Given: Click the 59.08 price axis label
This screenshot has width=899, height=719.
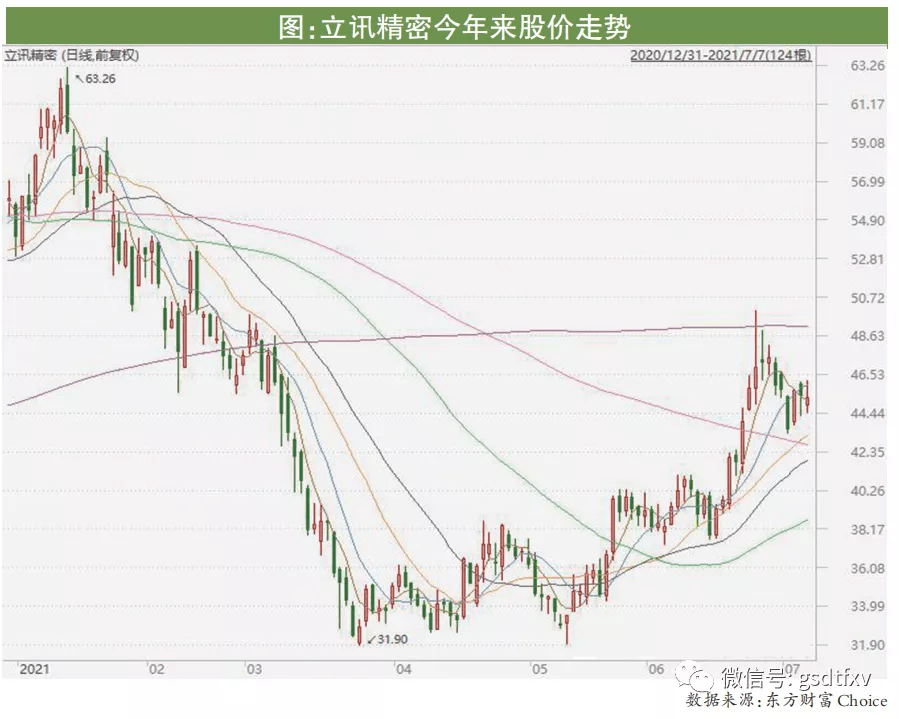Looking at the screenshot, I should [867, 143].
